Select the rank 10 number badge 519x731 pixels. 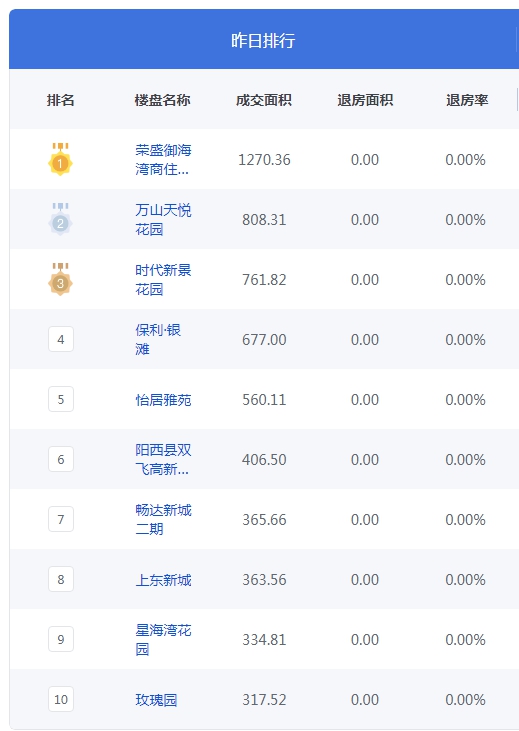tap(61, 699)
